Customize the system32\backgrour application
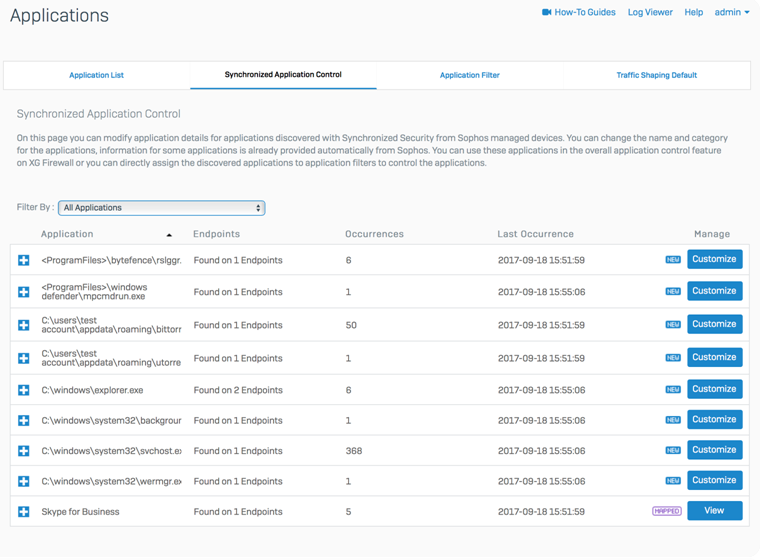The image size is (761, 560). point(714,419)
